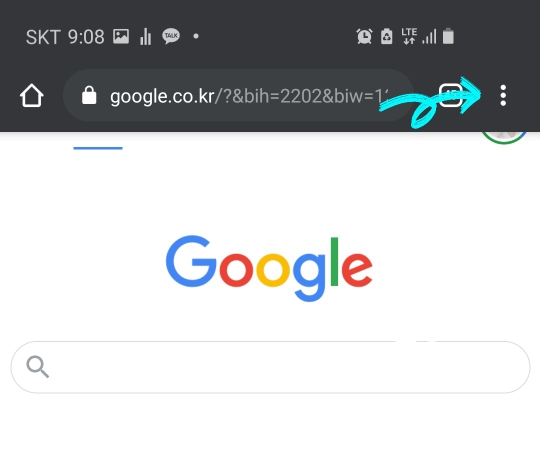Tap the KakaoTalk speech bubble notification icon
Image resolution: width=540 pixels, height=470 pixels.
click(171, 36)
